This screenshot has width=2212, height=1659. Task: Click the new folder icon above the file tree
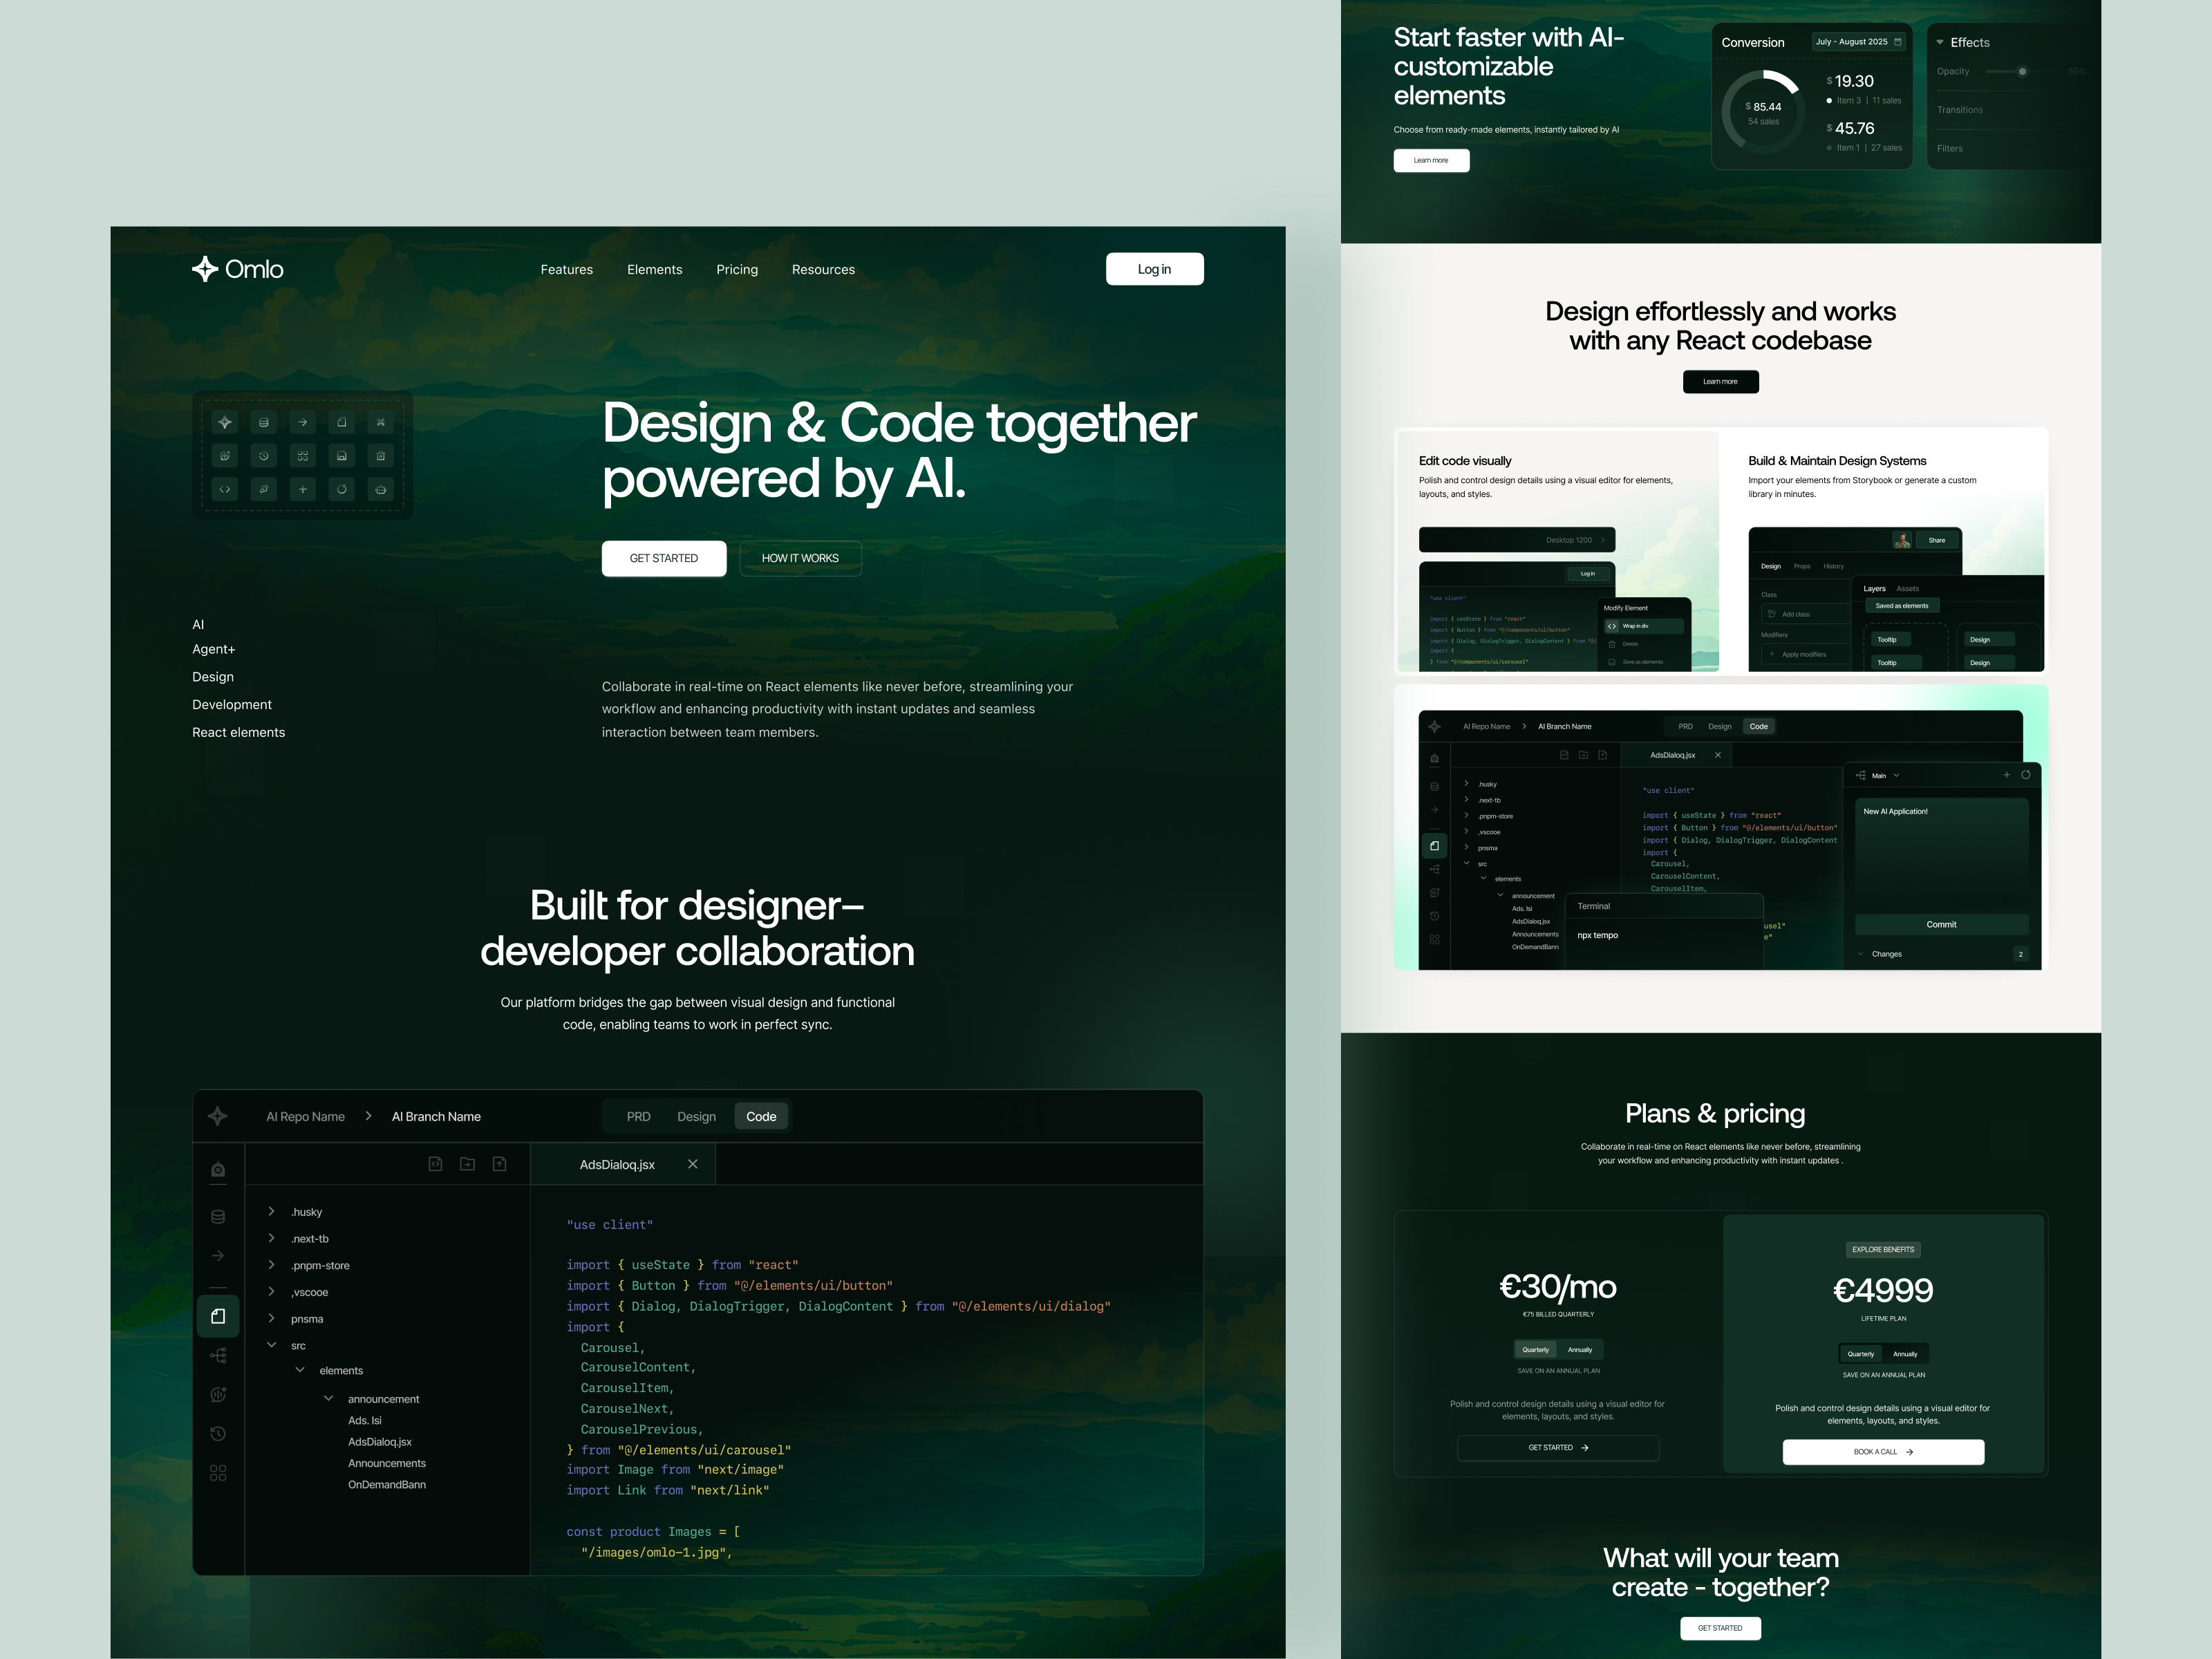click(467, 1164)
